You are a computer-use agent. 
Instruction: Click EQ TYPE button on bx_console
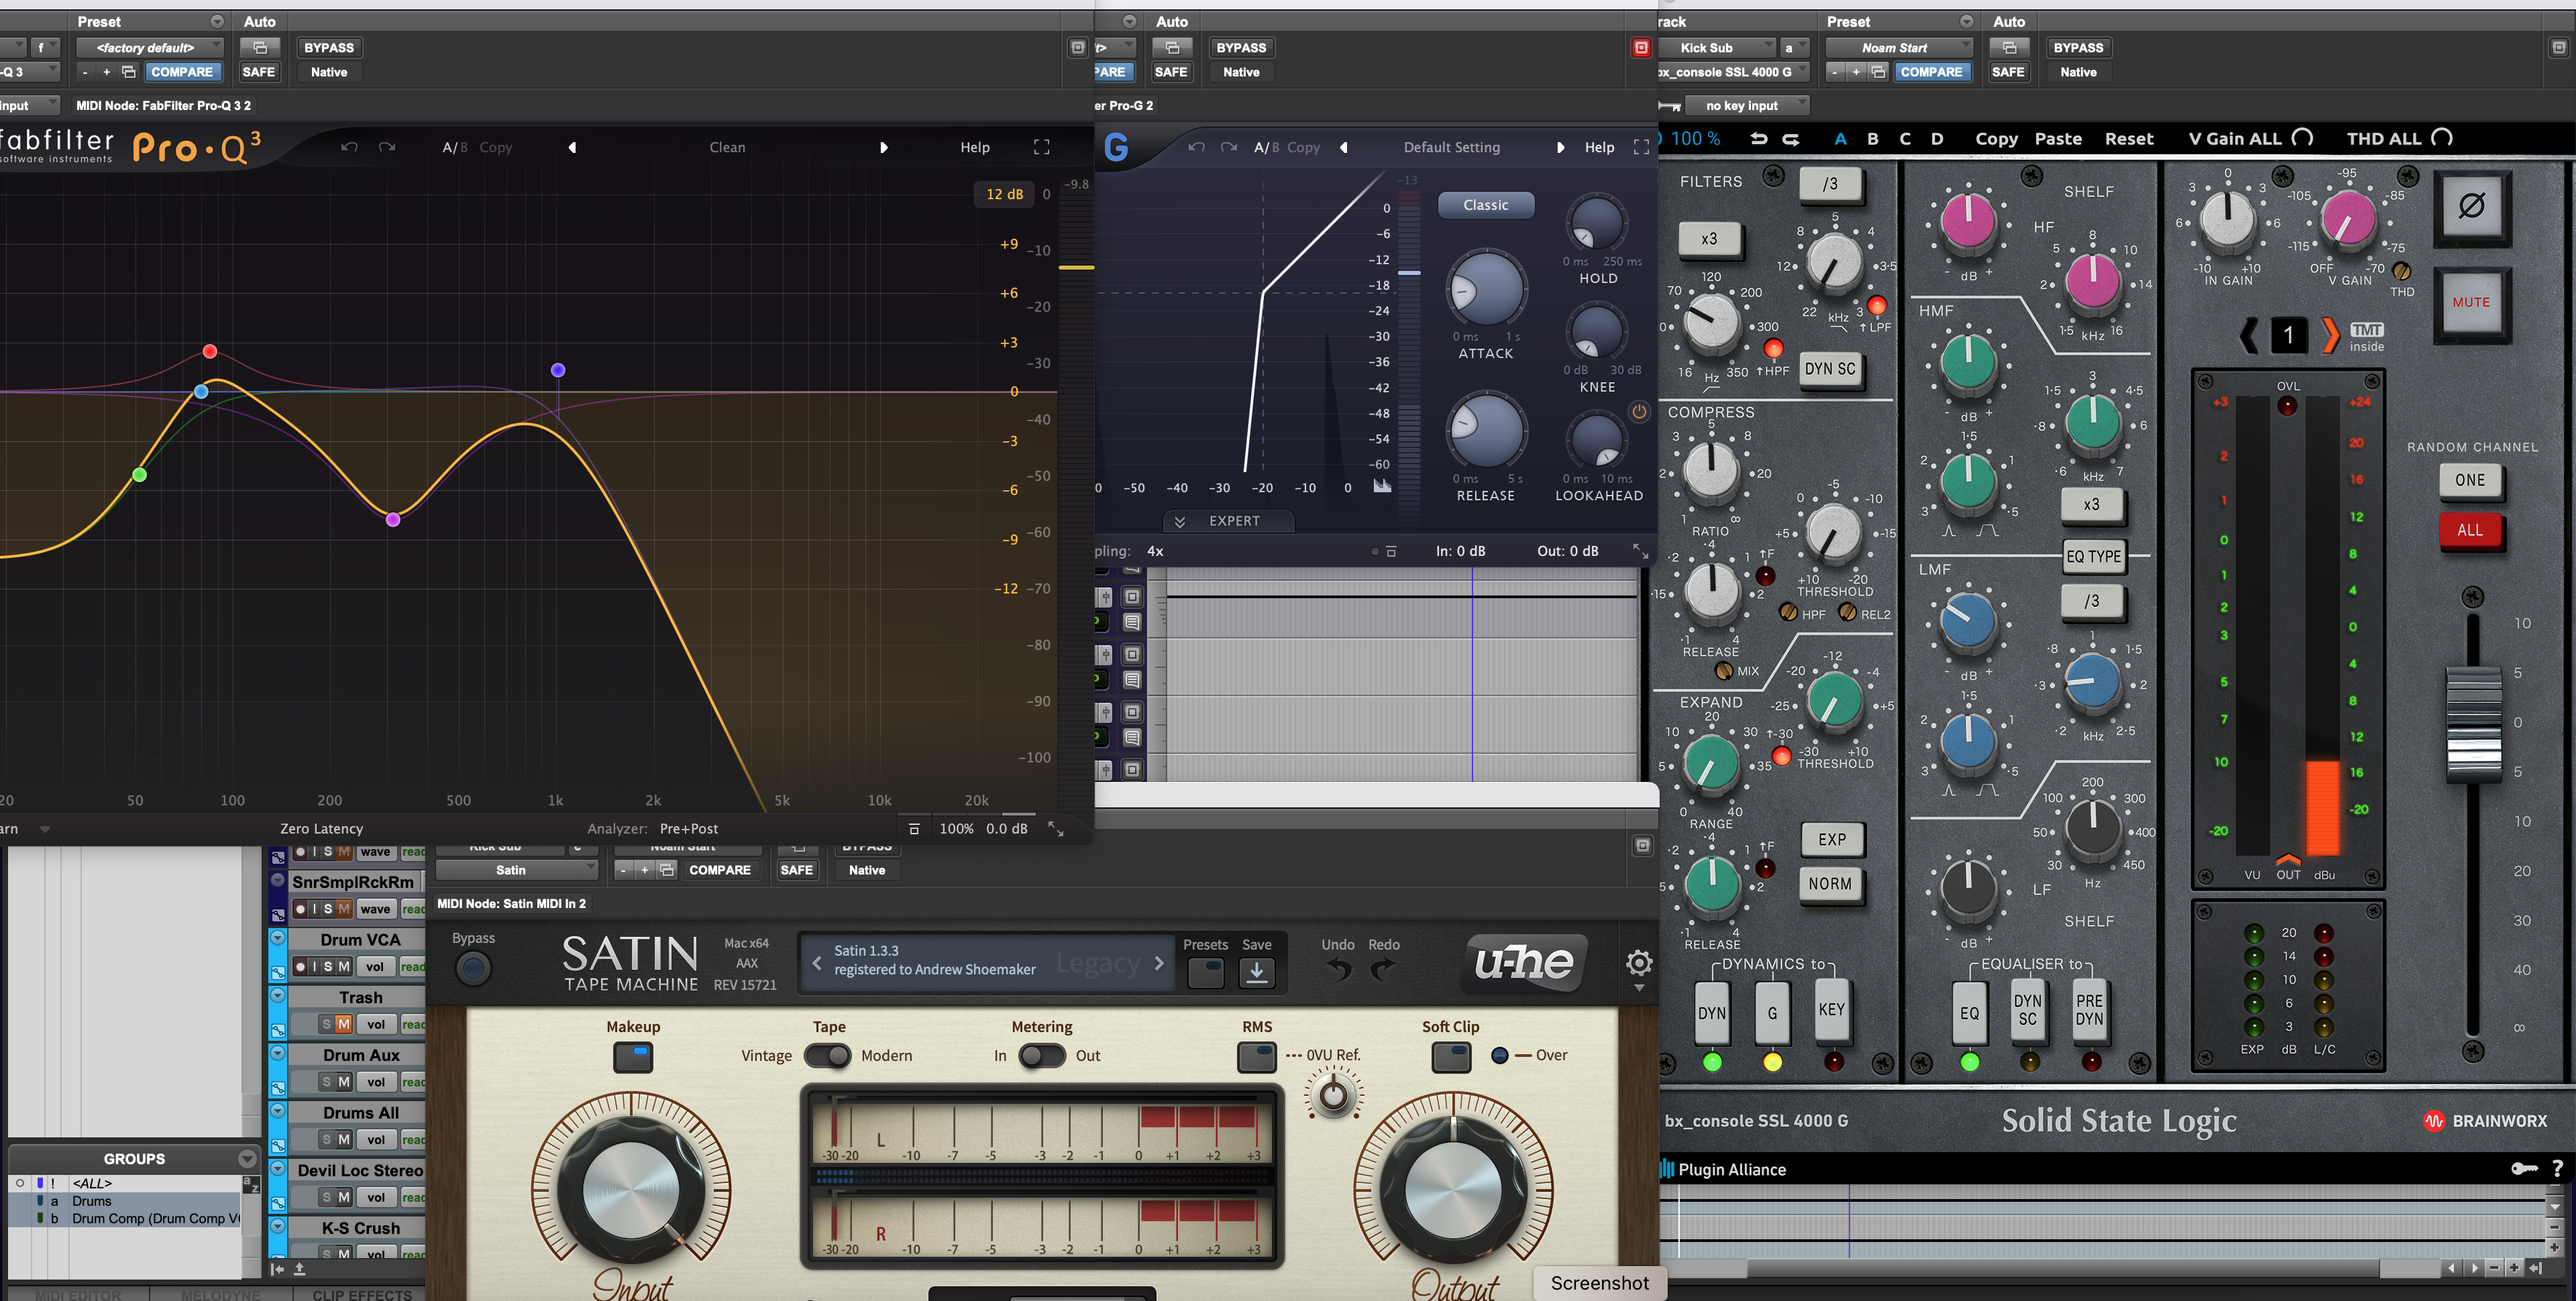2093,557
